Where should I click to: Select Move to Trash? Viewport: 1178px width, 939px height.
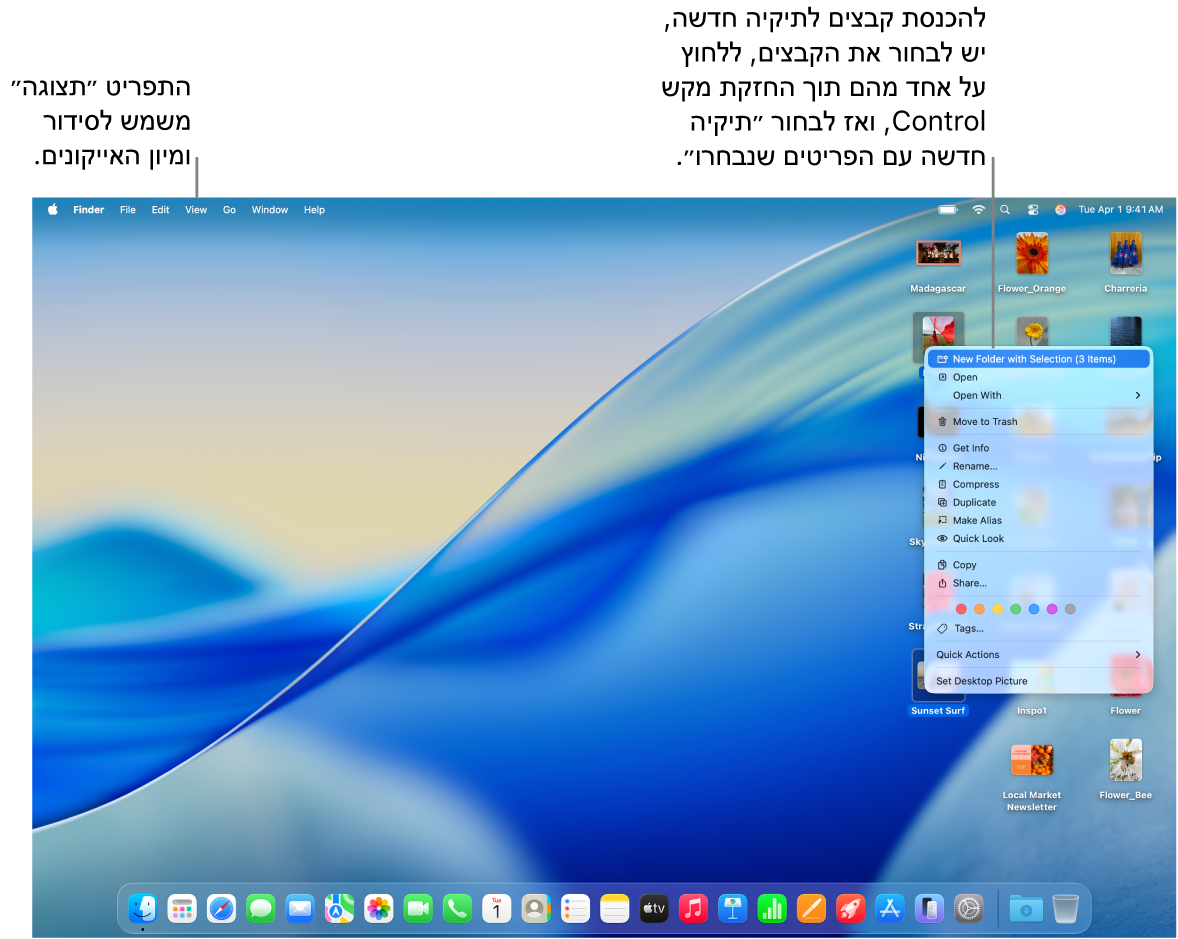(x=984, y=422)
